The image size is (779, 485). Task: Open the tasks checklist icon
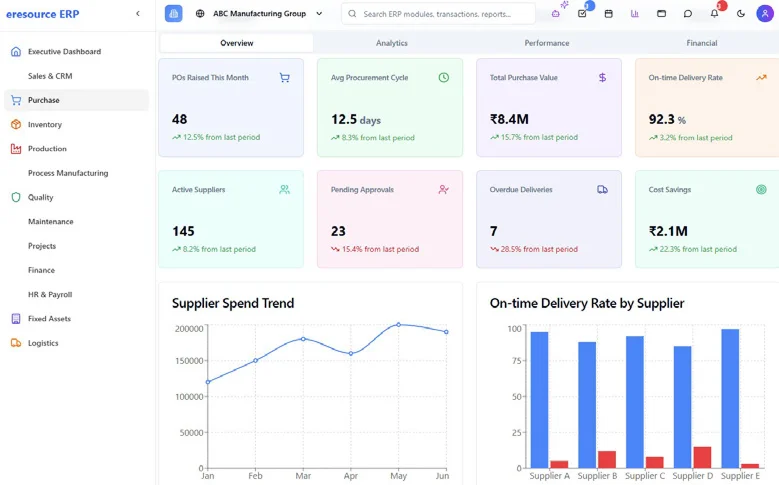[x=583, y=14]
